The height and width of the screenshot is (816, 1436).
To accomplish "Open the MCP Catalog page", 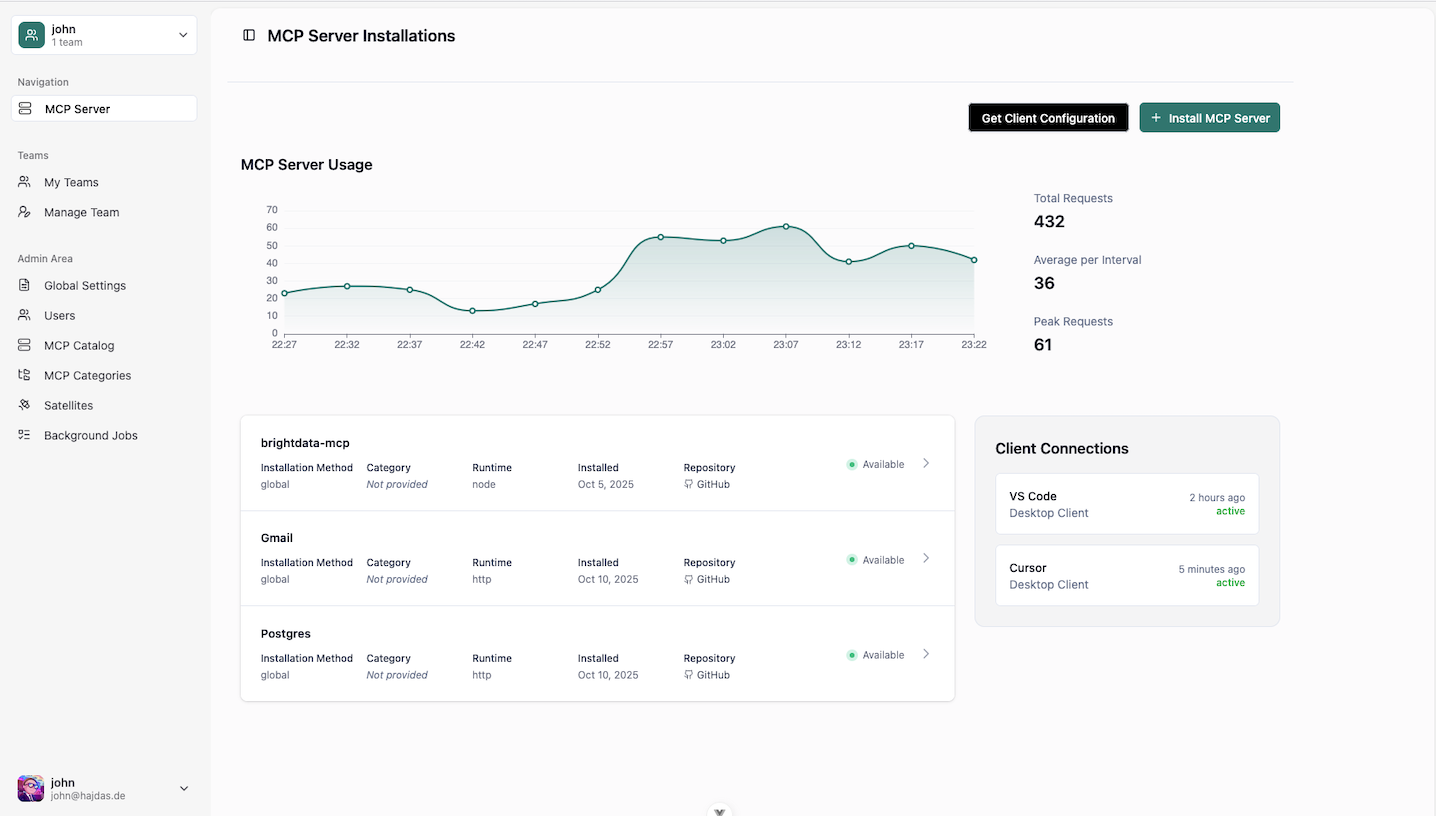I will click(x=76, y=345).
